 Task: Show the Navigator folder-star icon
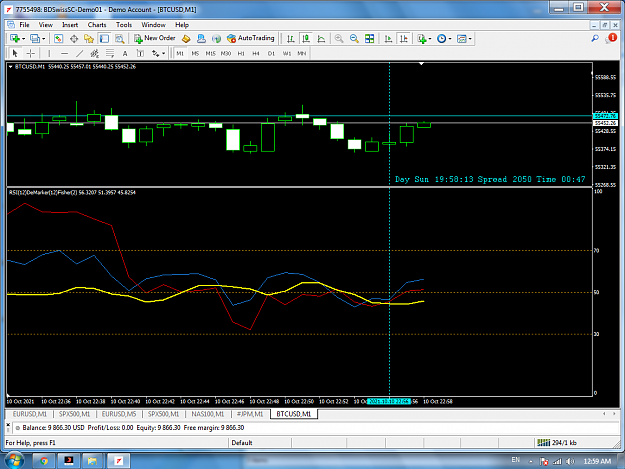[x=89, y=39]
